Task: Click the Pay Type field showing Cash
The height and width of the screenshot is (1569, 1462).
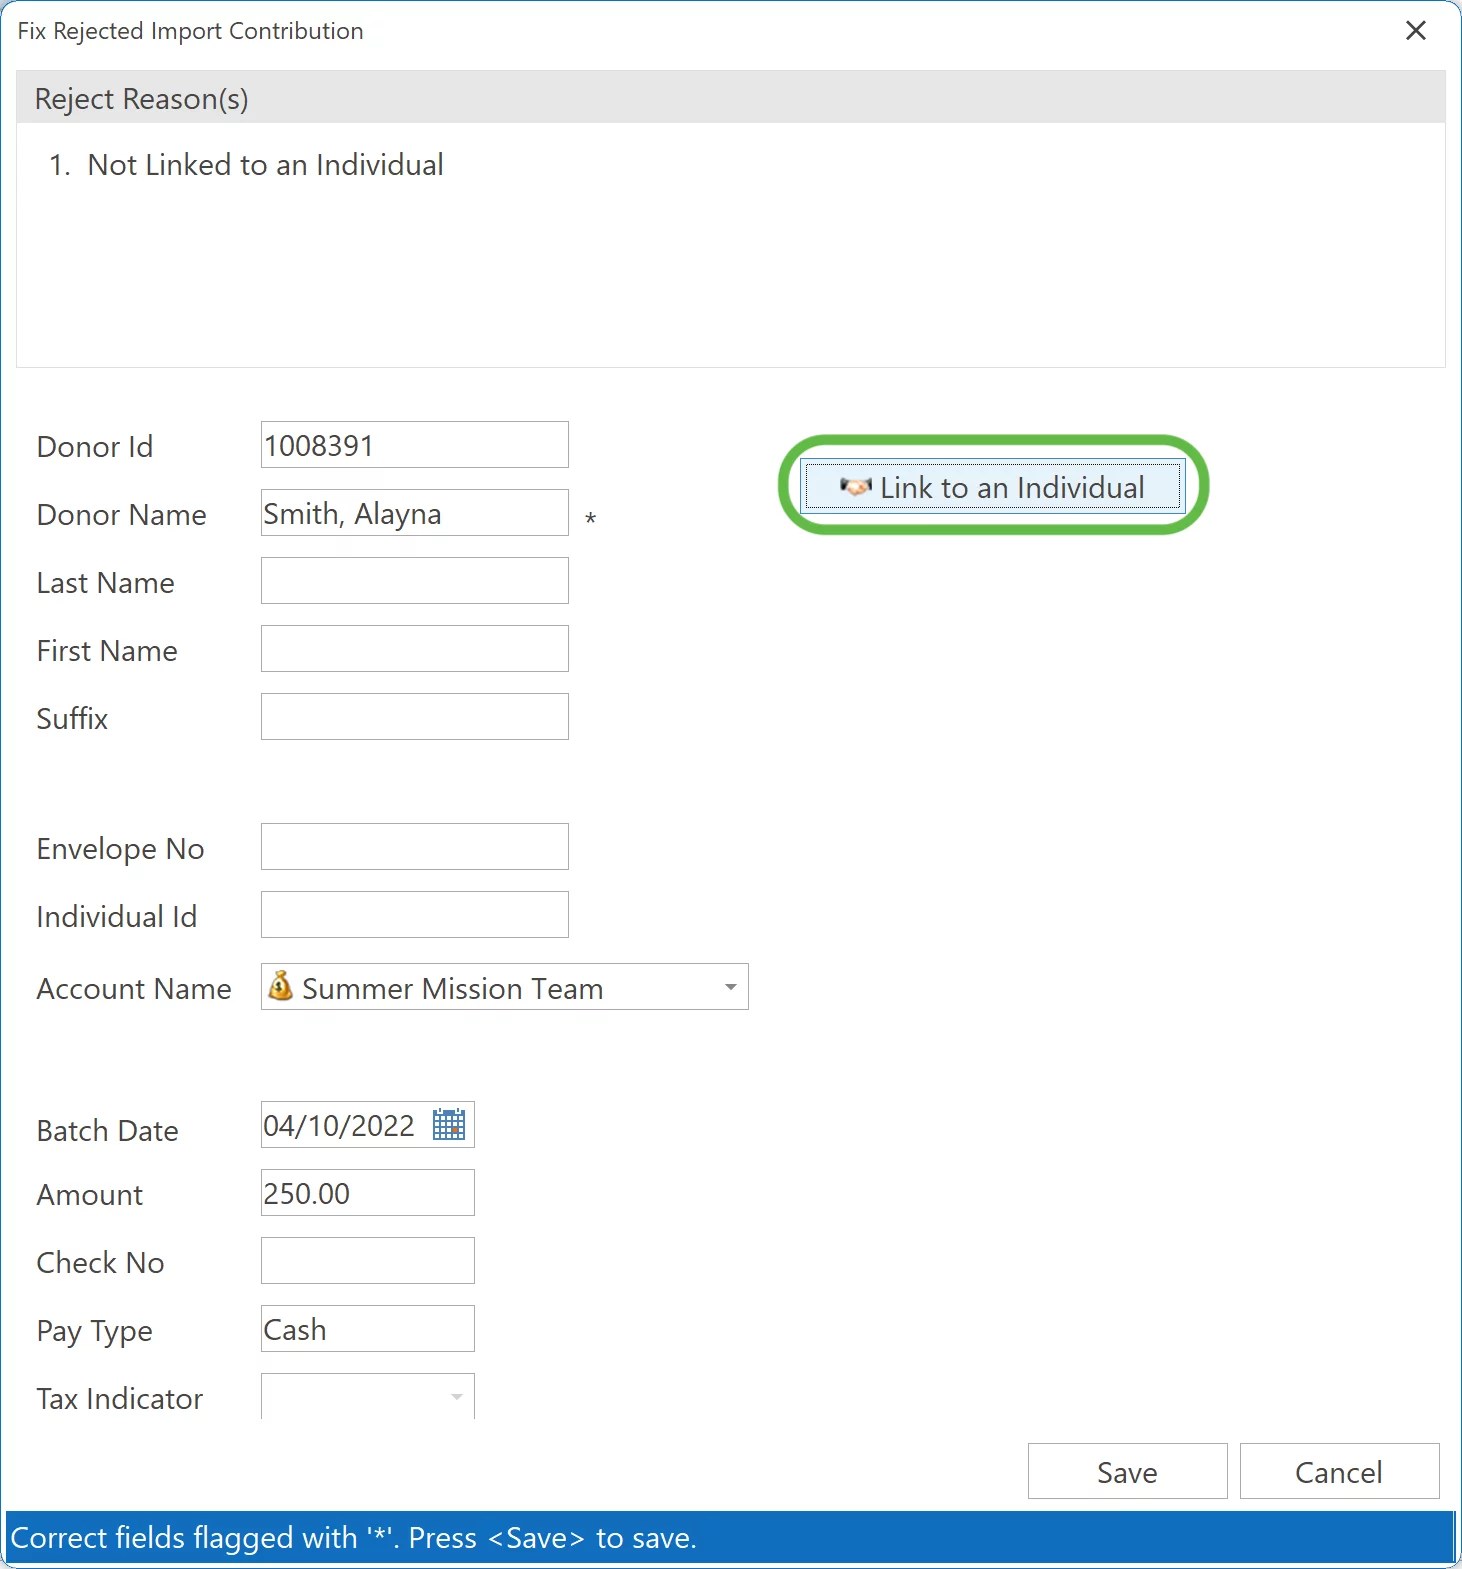Action: [367, 1329]
